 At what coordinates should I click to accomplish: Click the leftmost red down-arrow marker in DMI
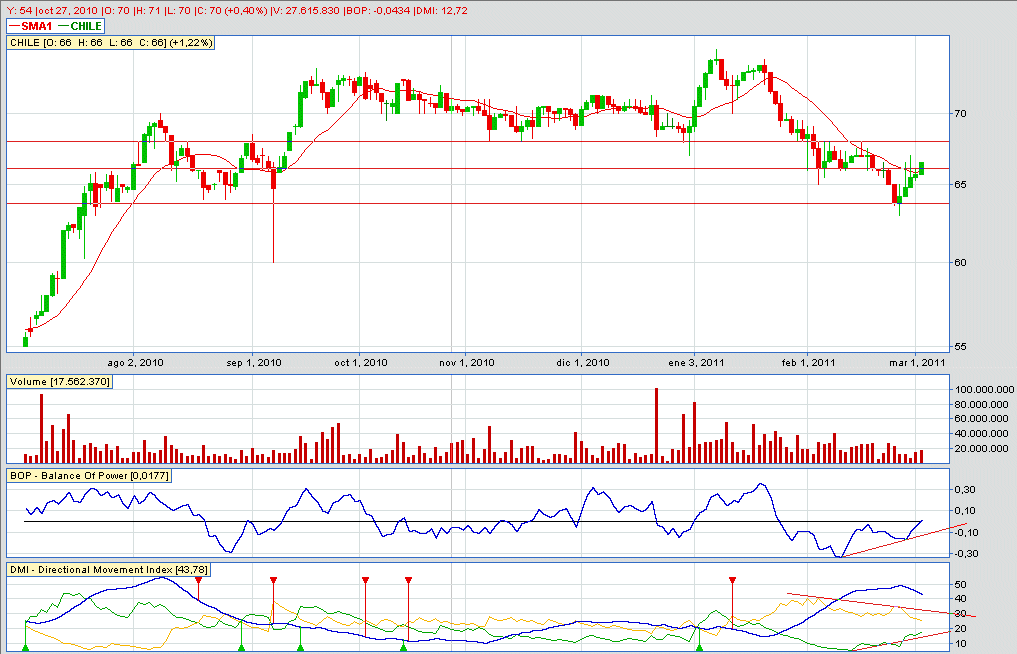[198, 580]
